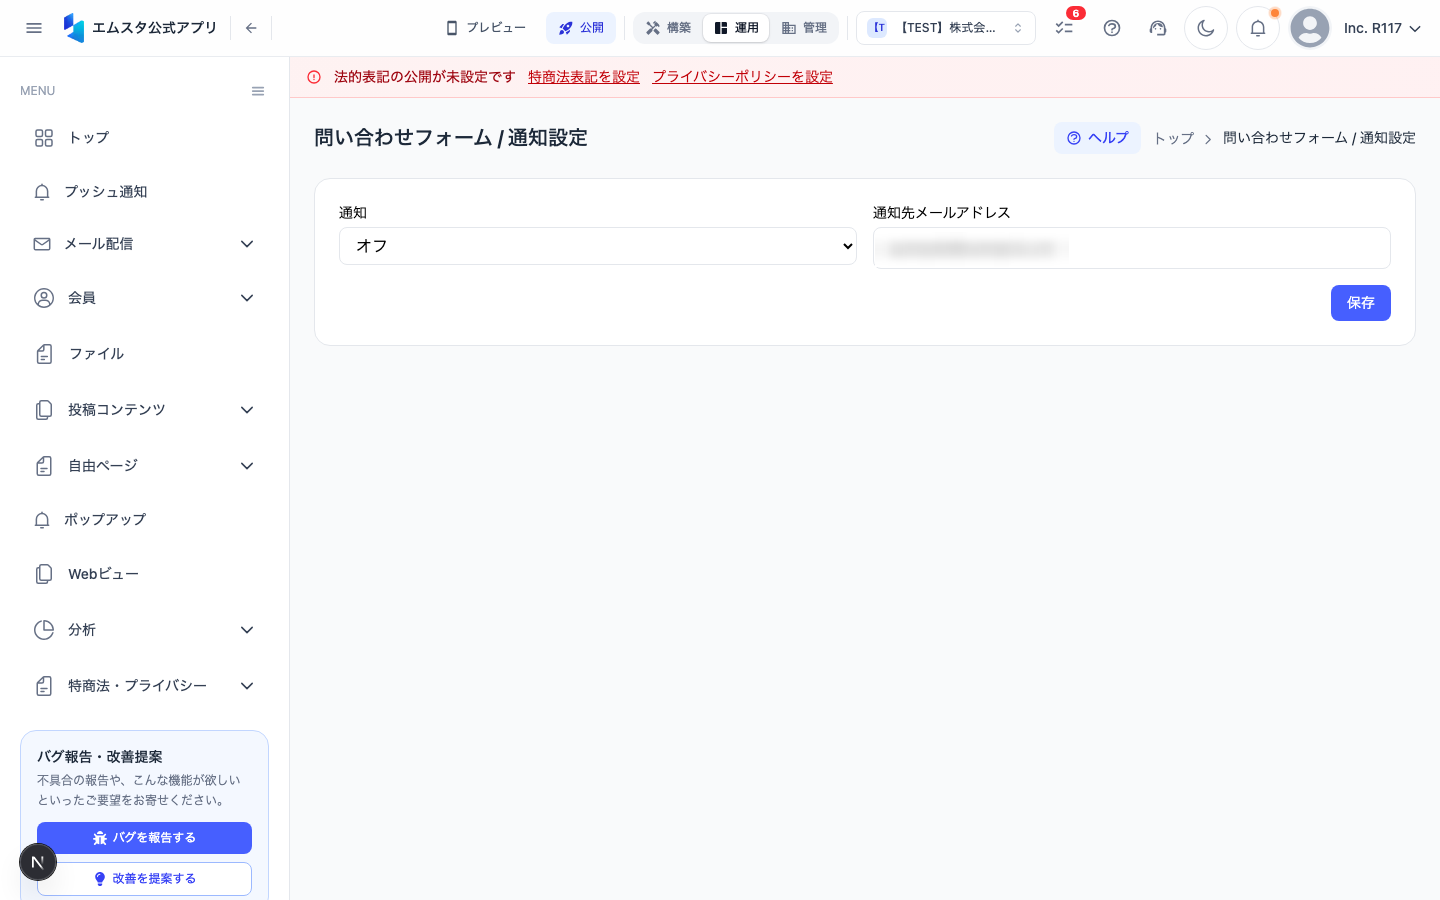Expand the 自由ページ section
Image resolution: width=1440 pixels, height=900 pixels.
[x=144, y=466]
